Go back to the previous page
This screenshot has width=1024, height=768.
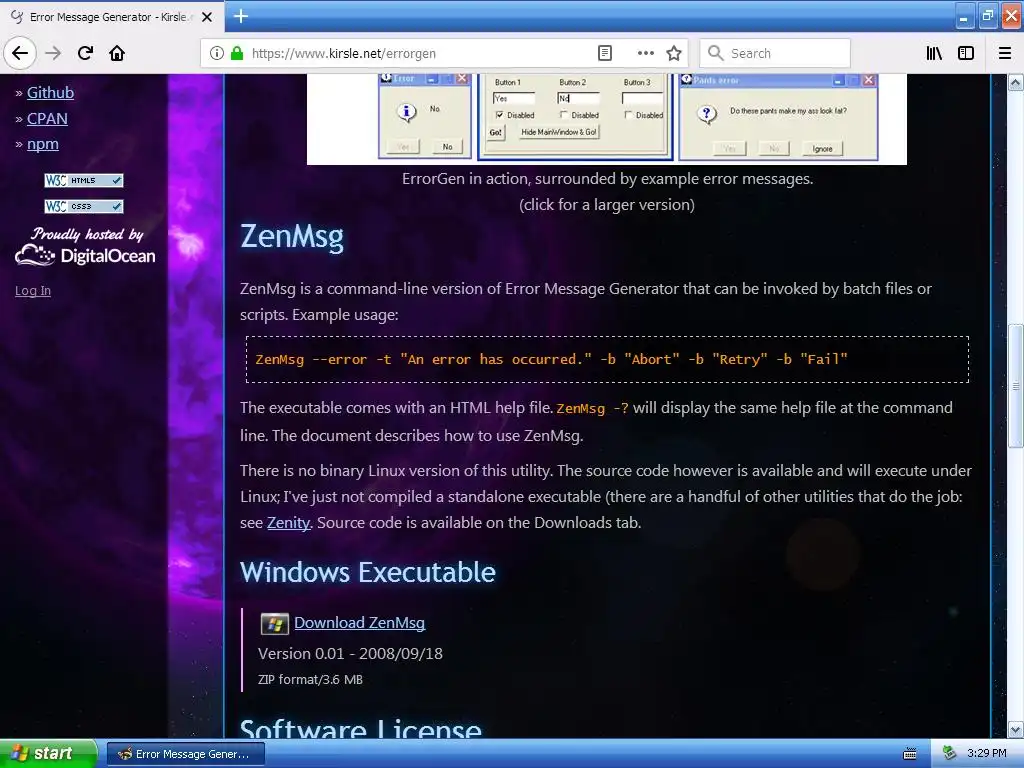point(20,53)
